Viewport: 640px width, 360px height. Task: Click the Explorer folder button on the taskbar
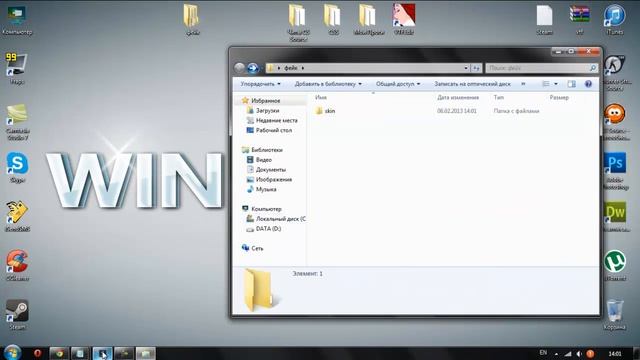(x=146, y=353)
